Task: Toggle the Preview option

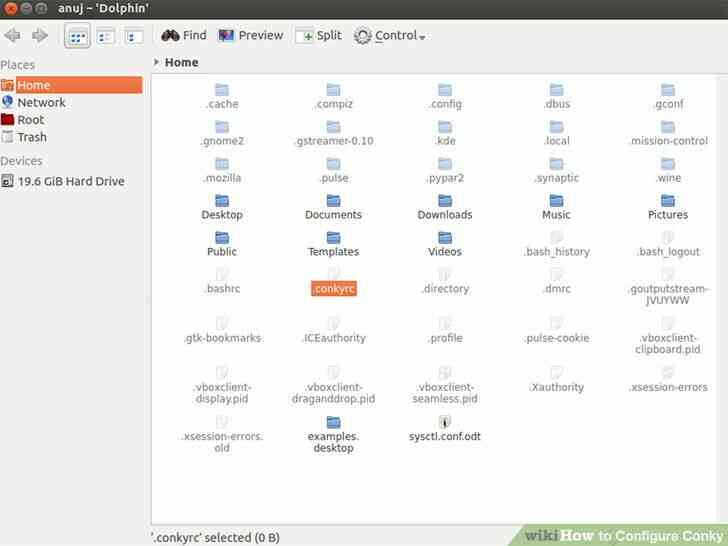Action: [251, 35]
